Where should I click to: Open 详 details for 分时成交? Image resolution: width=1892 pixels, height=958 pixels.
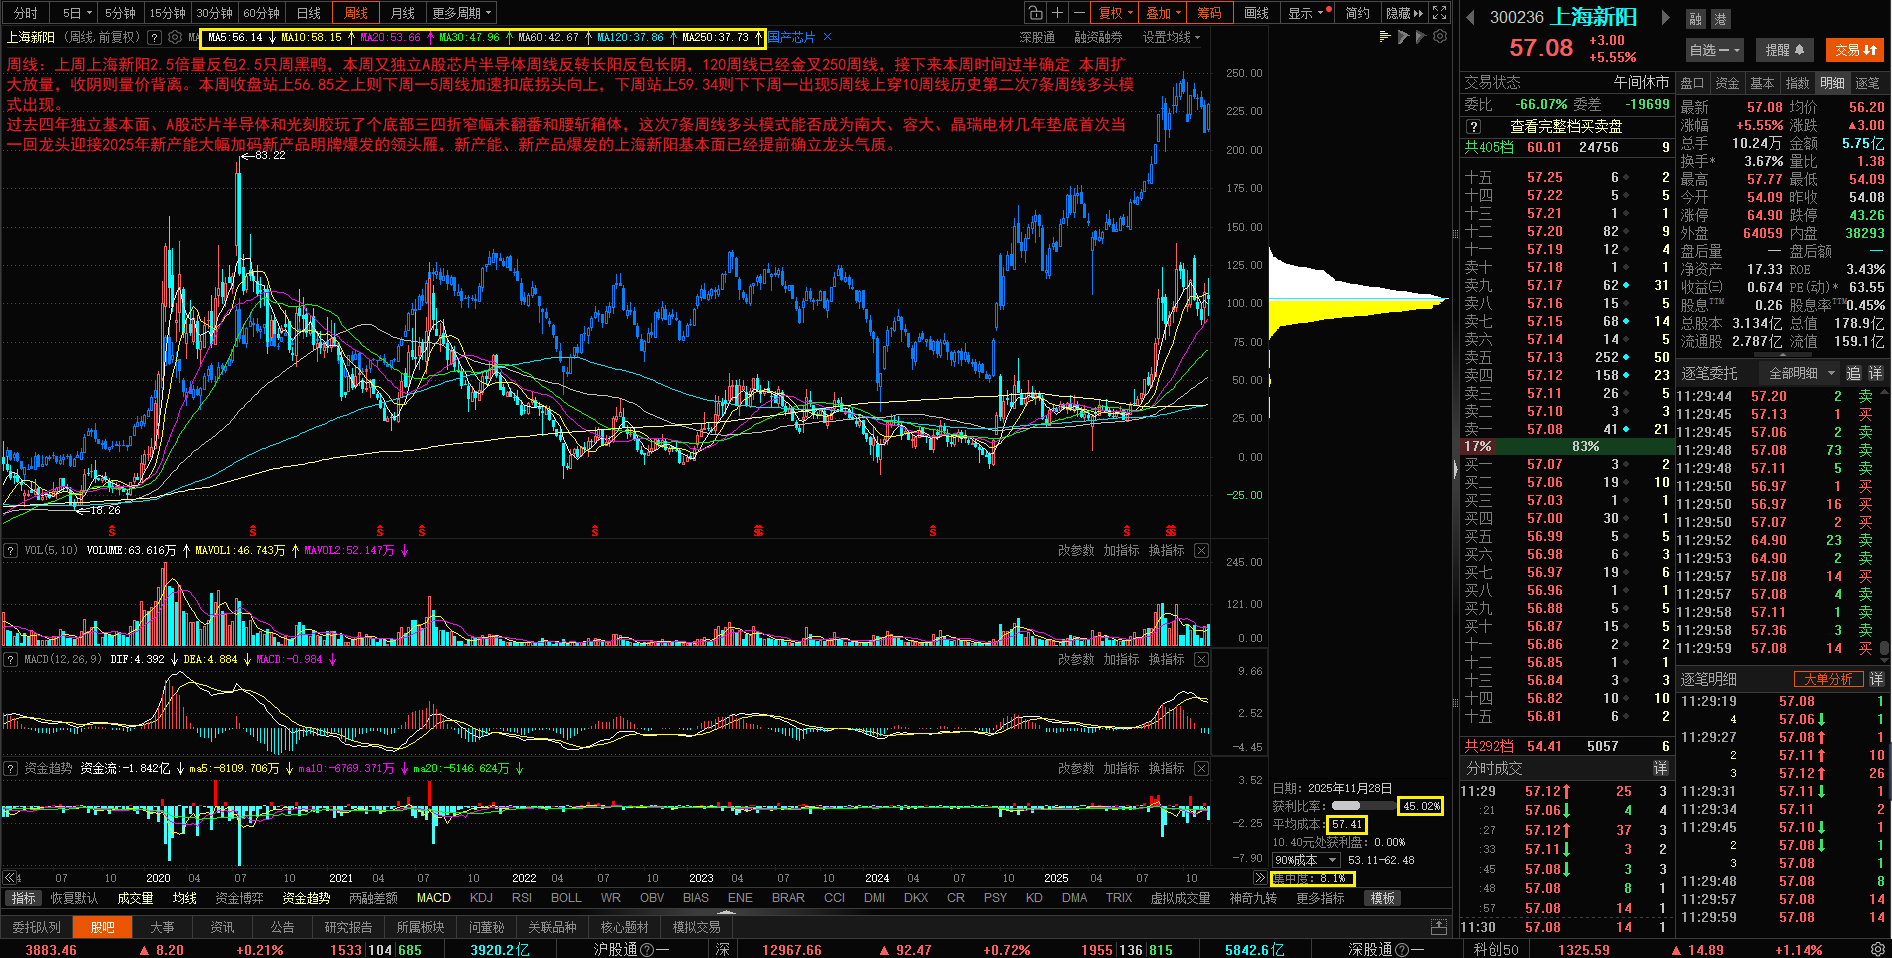[x=1660, y=768]
